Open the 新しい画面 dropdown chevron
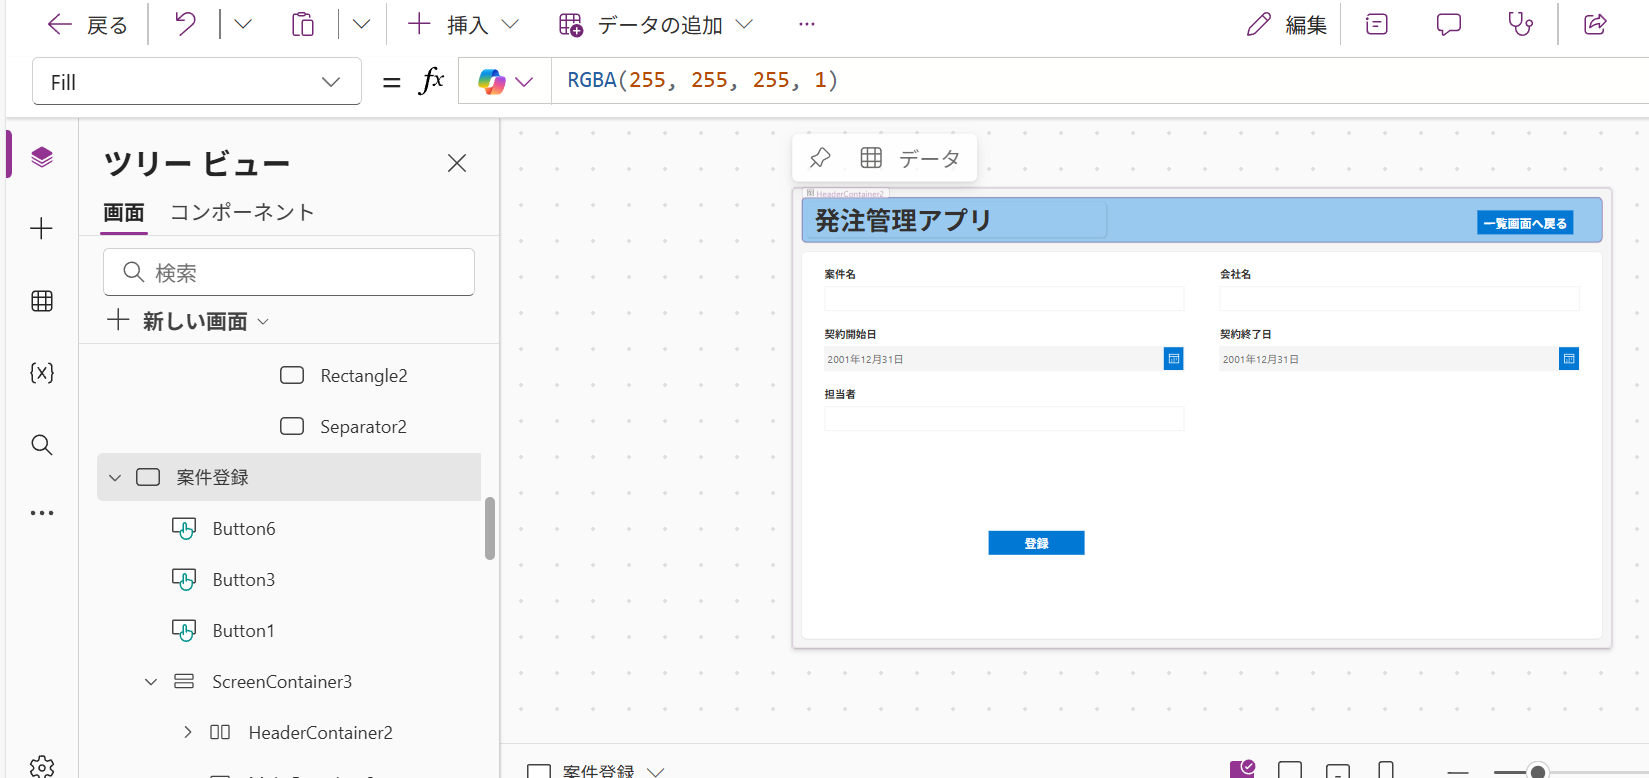Image resolution: width=1649 pixels, height=778 pixels. (x=263, y=322)
